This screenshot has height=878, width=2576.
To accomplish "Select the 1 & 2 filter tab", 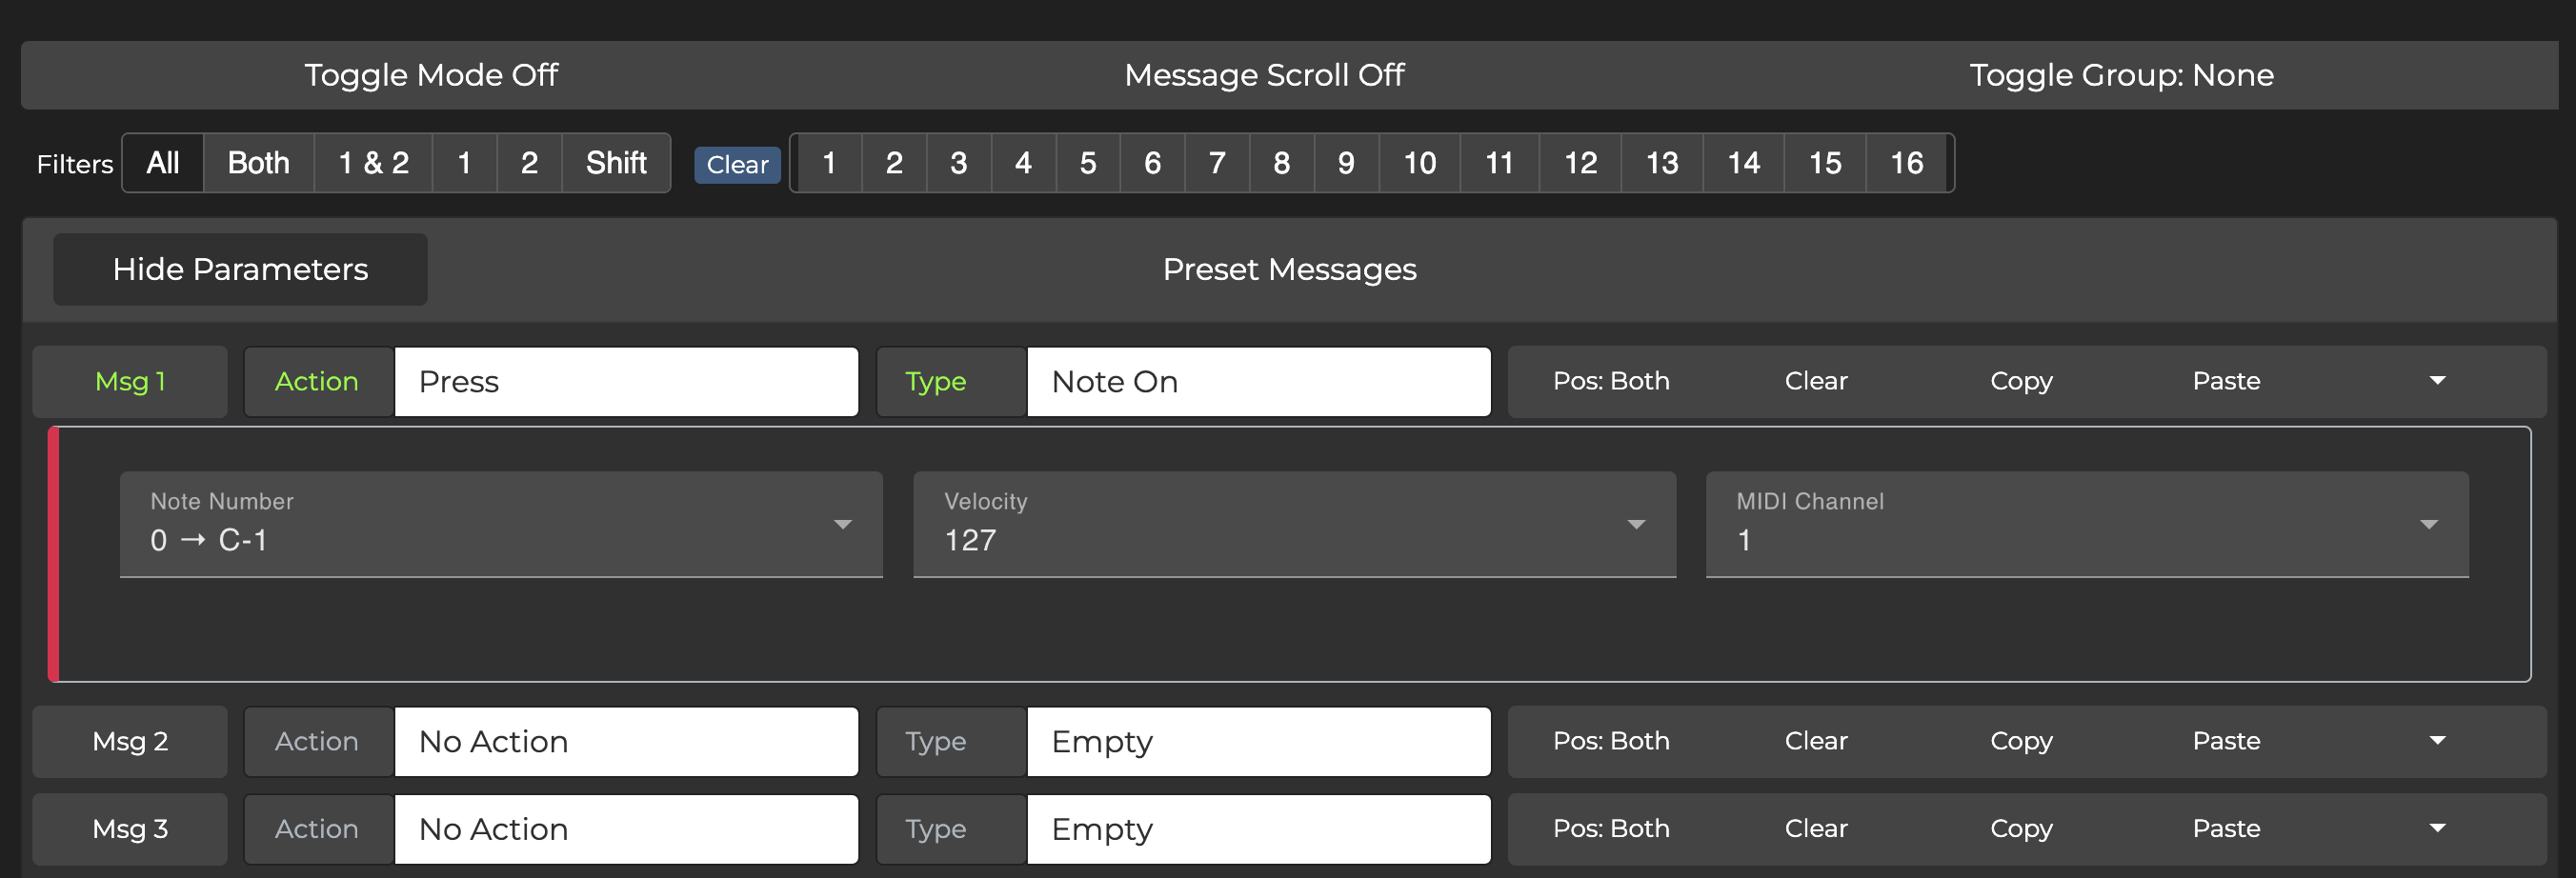I will tap(373, 163).
